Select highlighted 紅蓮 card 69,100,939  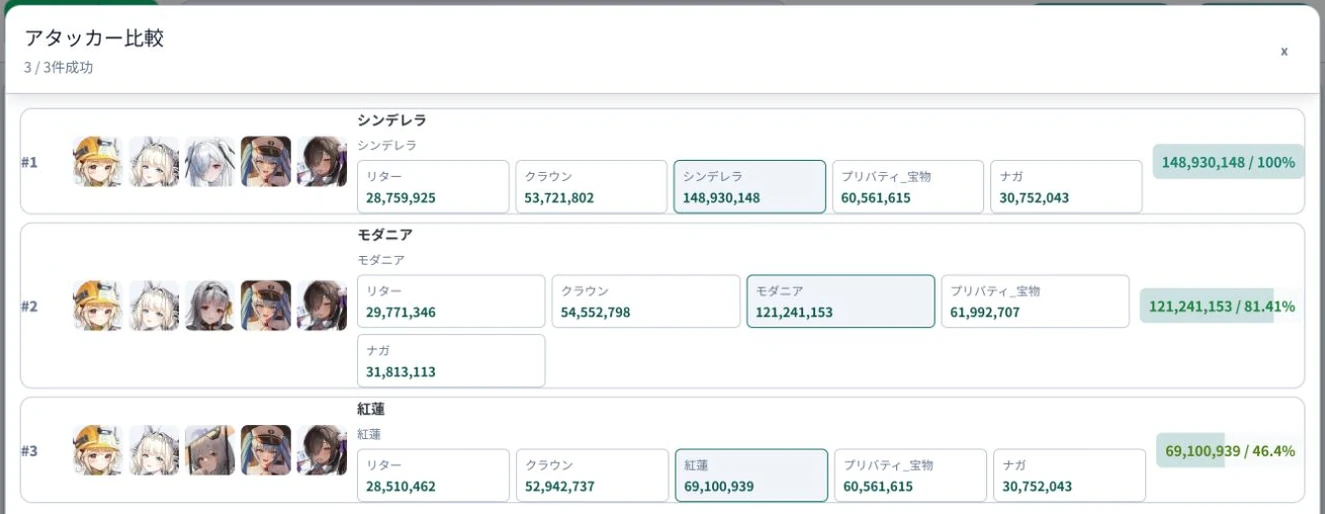tap(752, 475)
